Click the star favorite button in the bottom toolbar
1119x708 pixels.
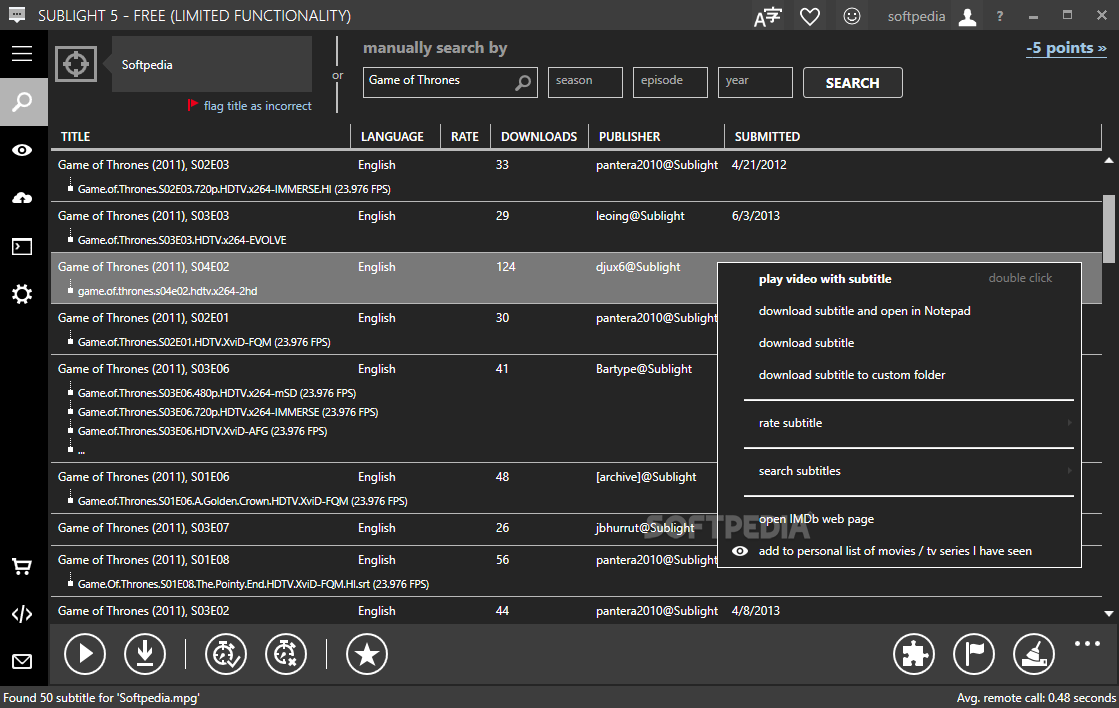[367, 654]
